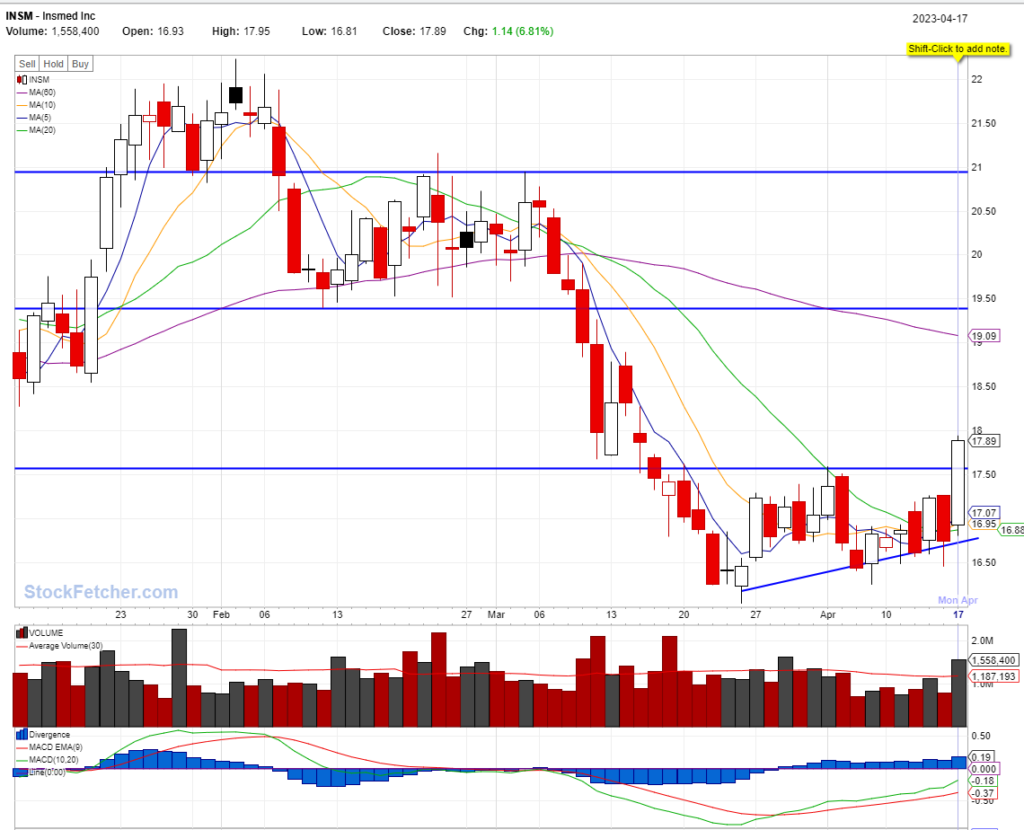Click the 'Shift-Click to add note.' tooltip
The image size is (1024, 830).
click(x=957, y=49)
